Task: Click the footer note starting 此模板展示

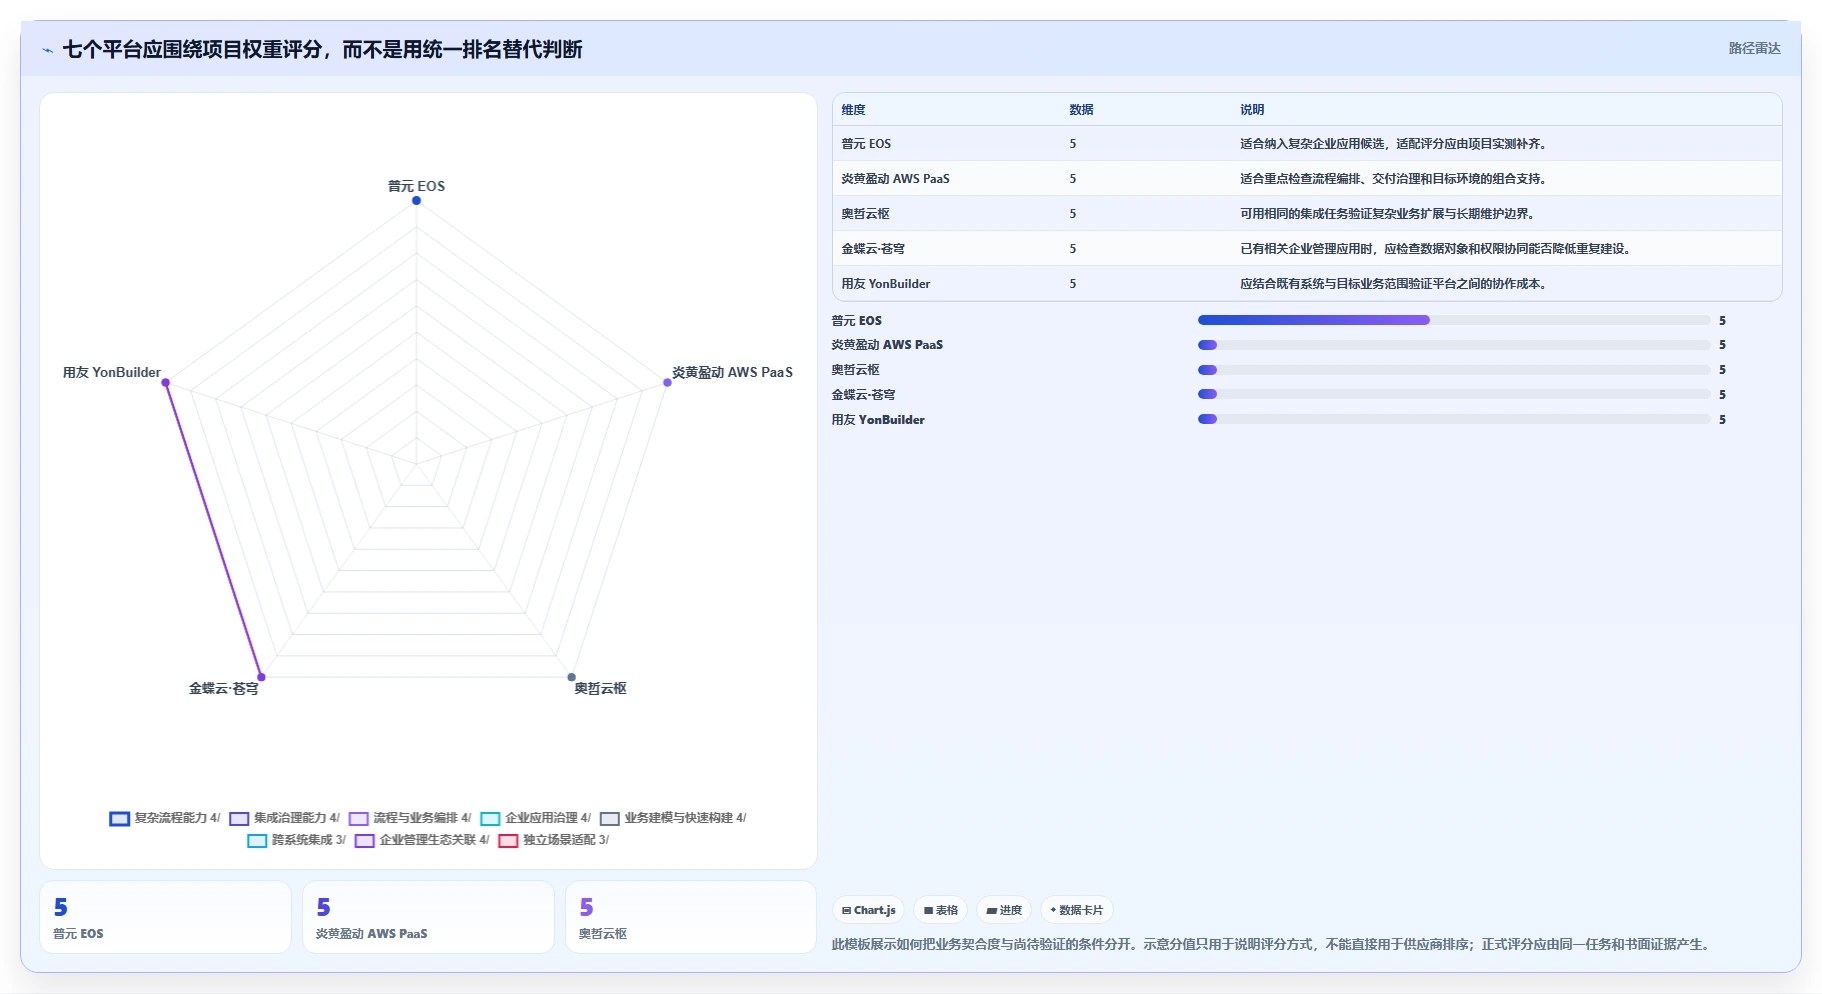Action: click(x=1273, y=944)
